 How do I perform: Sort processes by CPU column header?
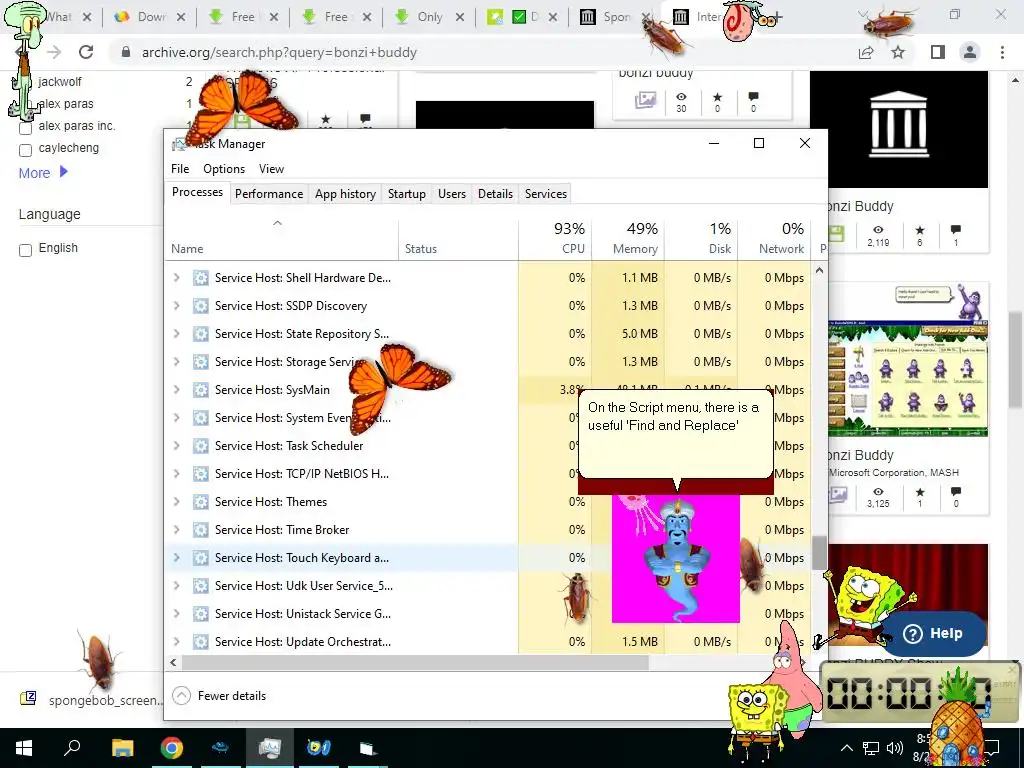pyautogui.click(x=555, y=239)
